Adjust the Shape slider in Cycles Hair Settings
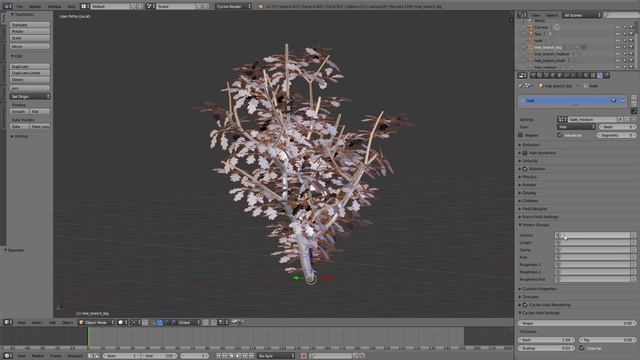The width and height of the screenshot is (640, 360). [577, 323]
